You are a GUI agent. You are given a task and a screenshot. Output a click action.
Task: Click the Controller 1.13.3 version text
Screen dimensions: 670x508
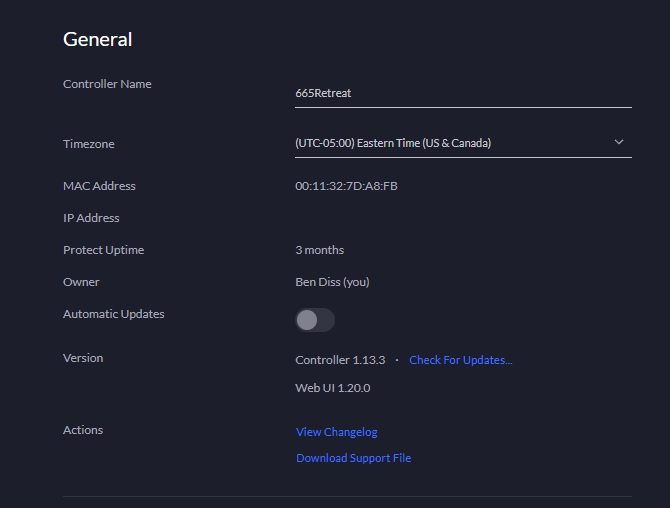(340, 360)
